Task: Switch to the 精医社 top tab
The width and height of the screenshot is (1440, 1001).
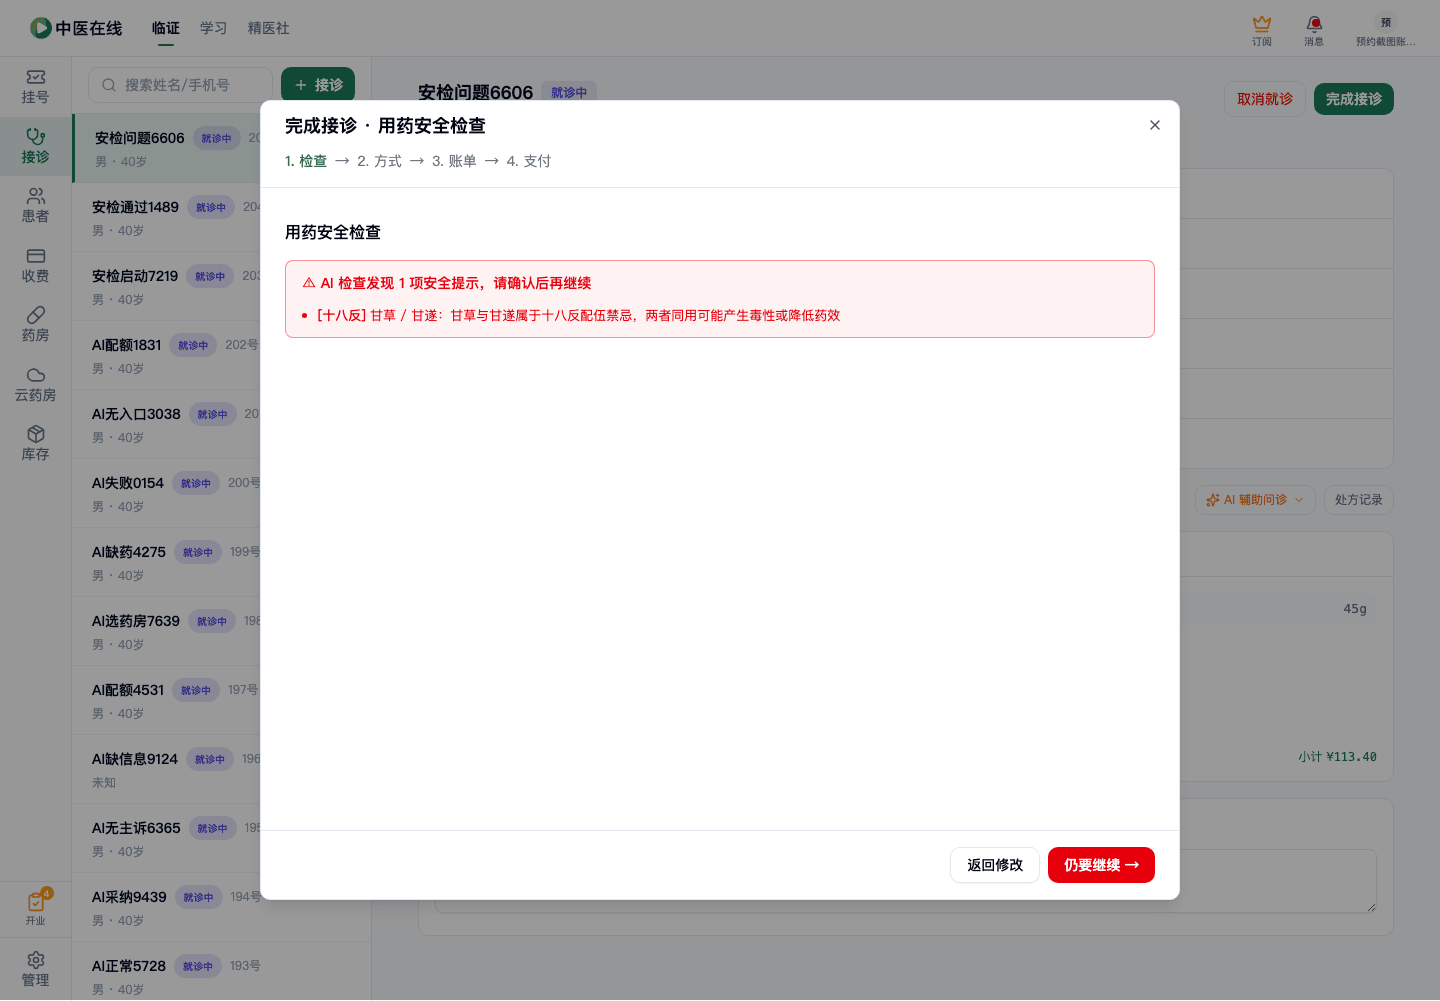Action: click(x=268, y=28)
